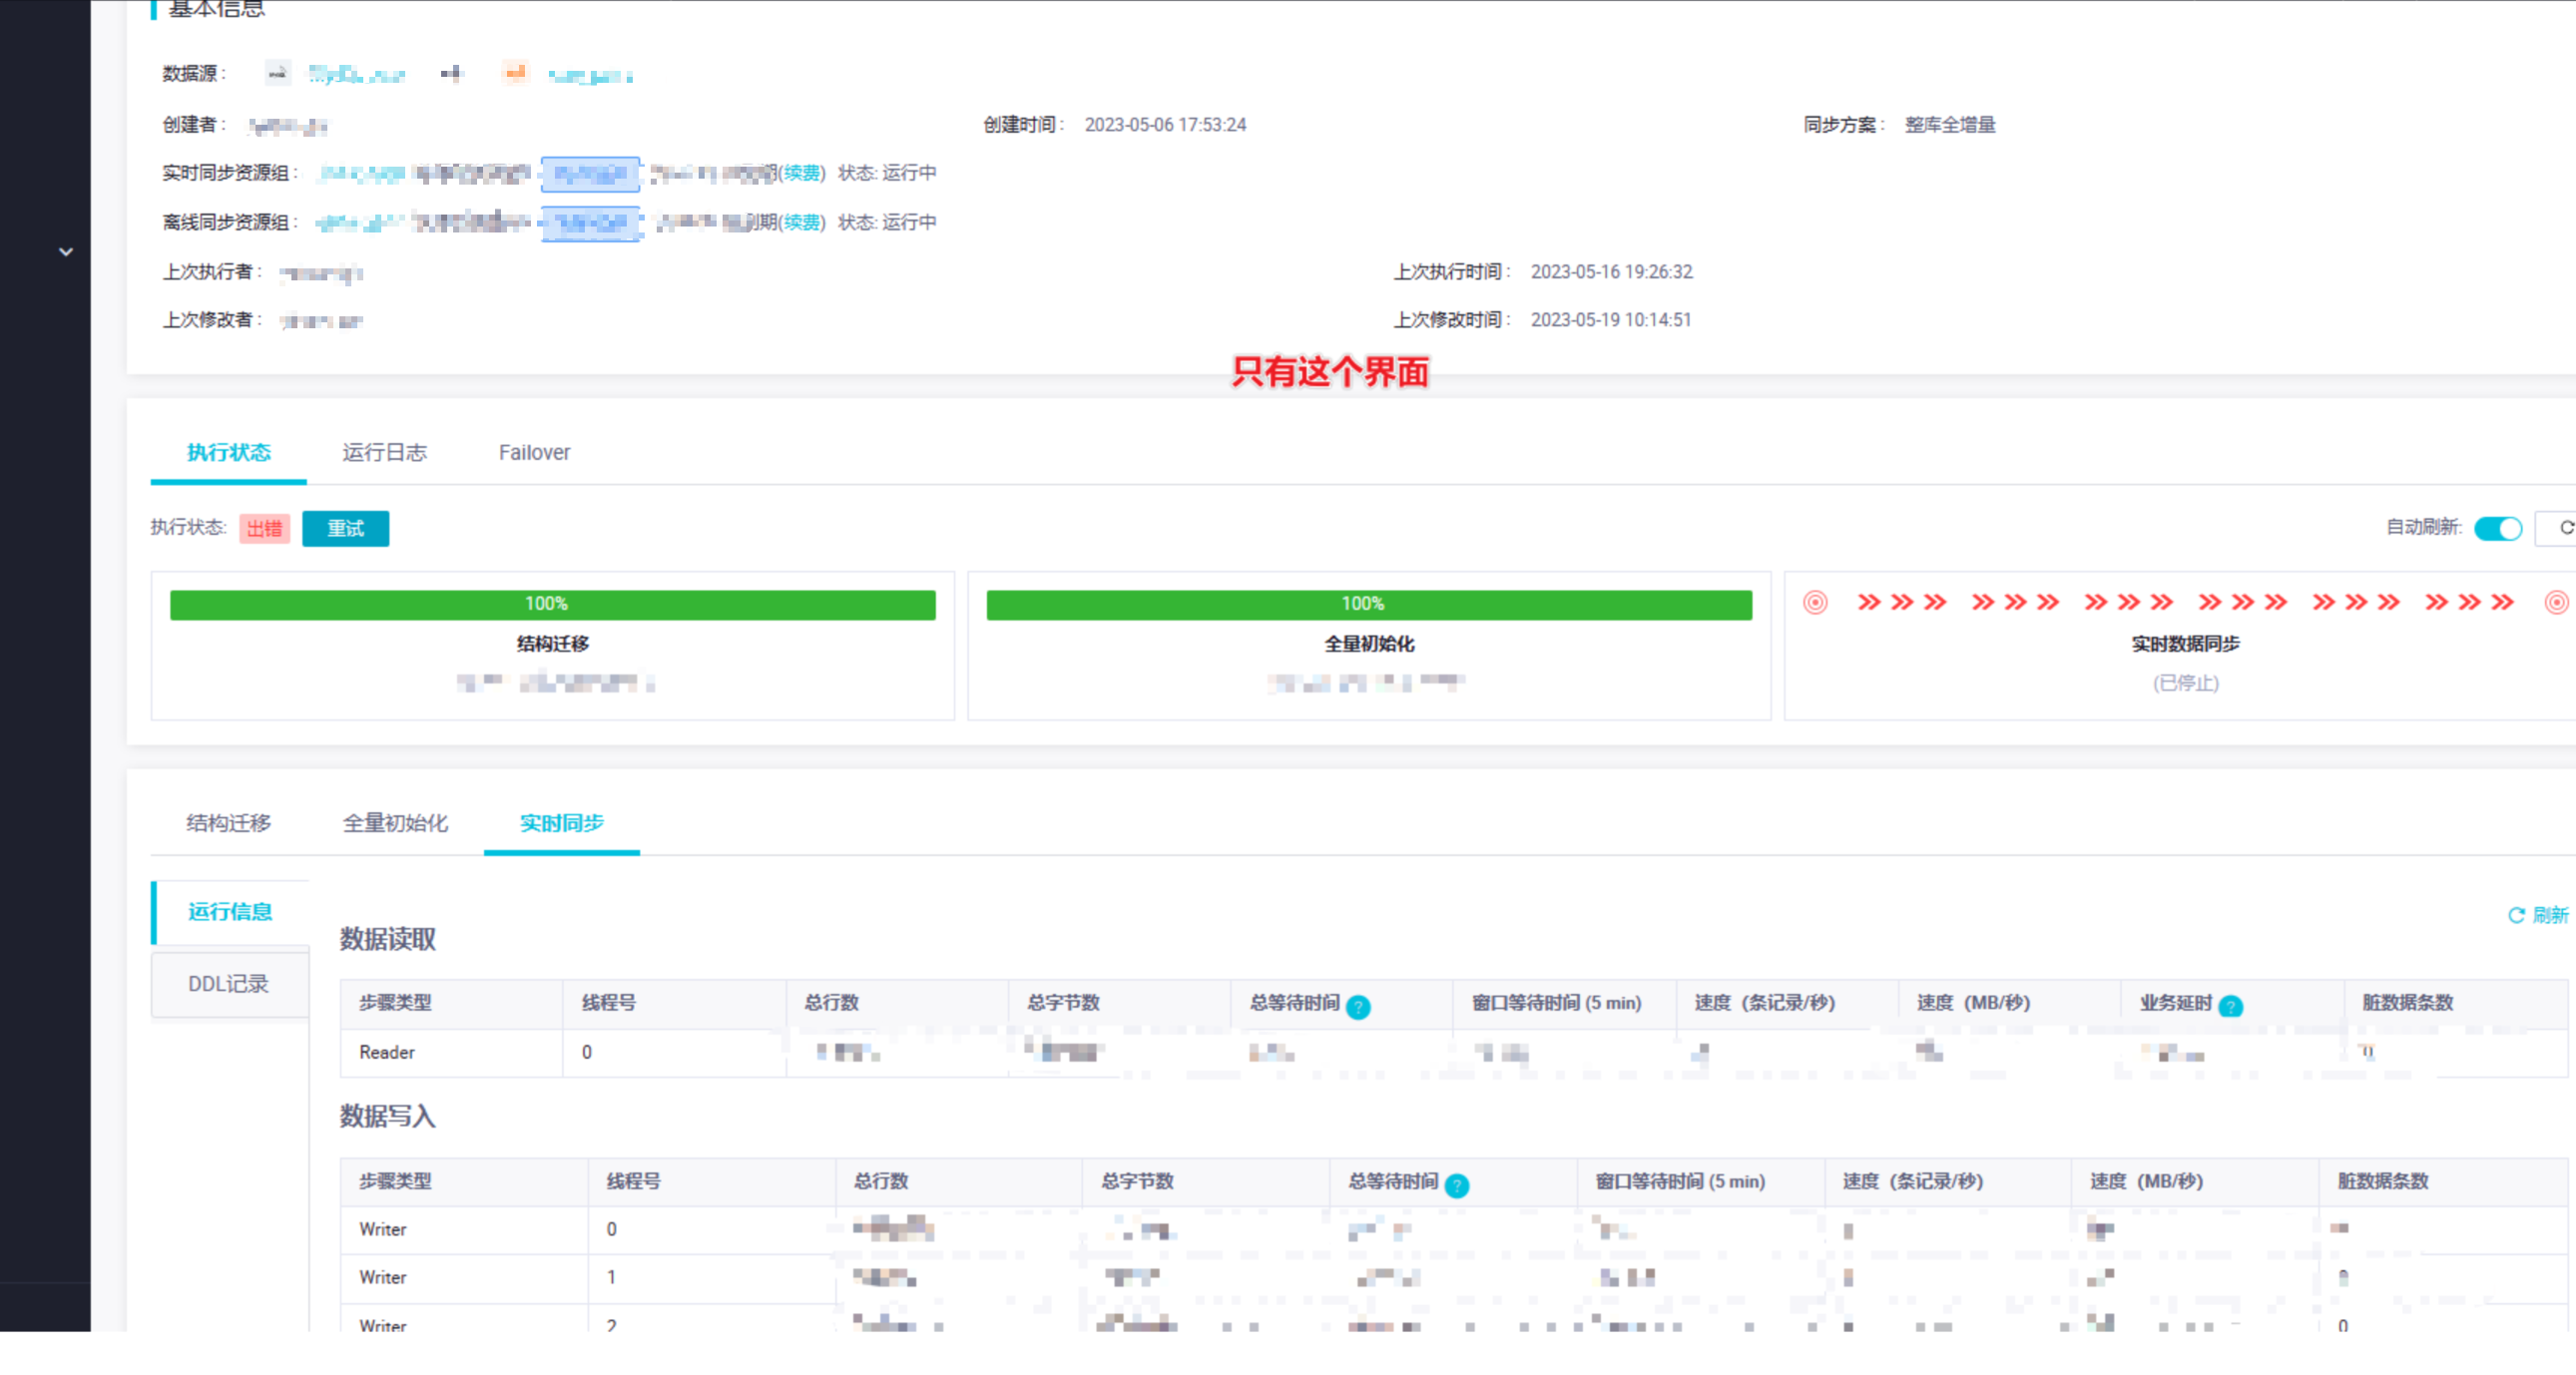The height and width of the screenshot is (1375, 2576).
Task: Expand the left sidebar chevron
Action: [66, 251]
